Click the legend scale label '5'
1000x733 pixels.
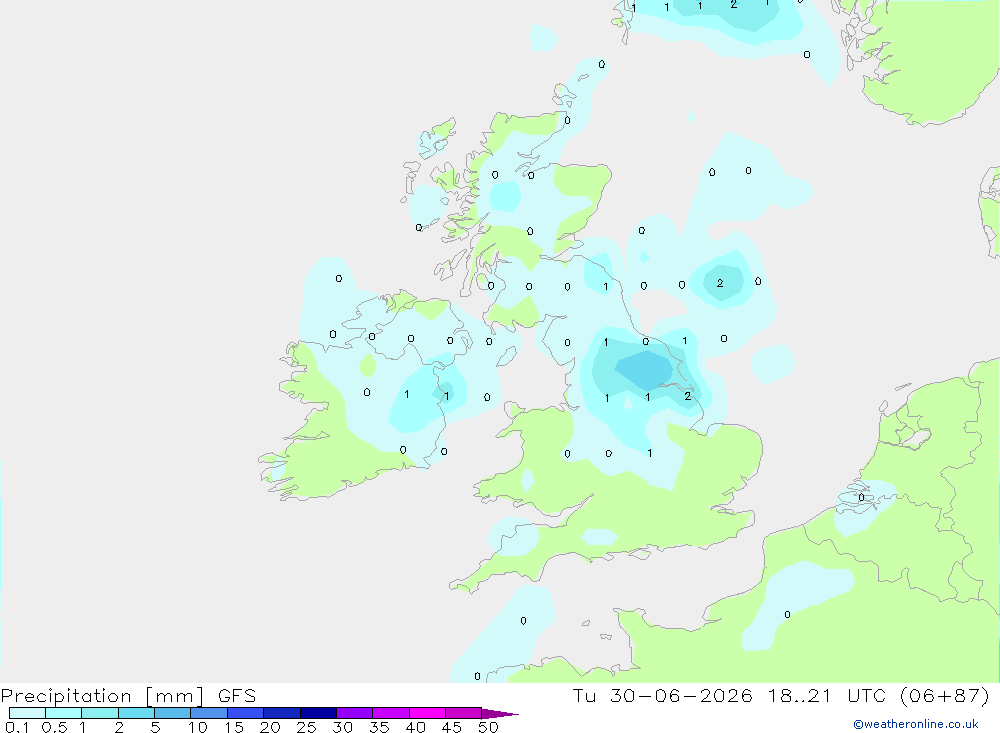click(x=155, y=727)
